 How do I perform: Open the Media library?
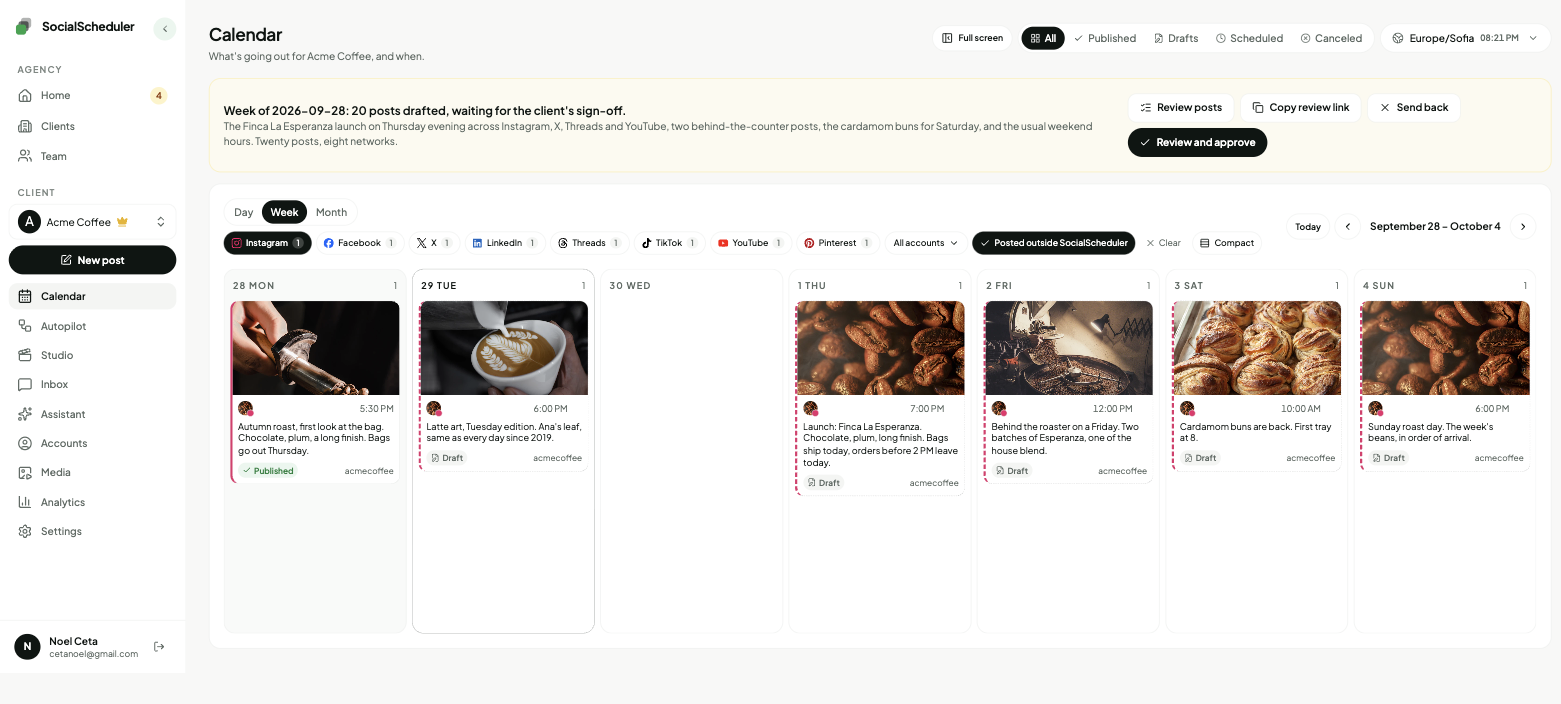click(x=92, y=472)
